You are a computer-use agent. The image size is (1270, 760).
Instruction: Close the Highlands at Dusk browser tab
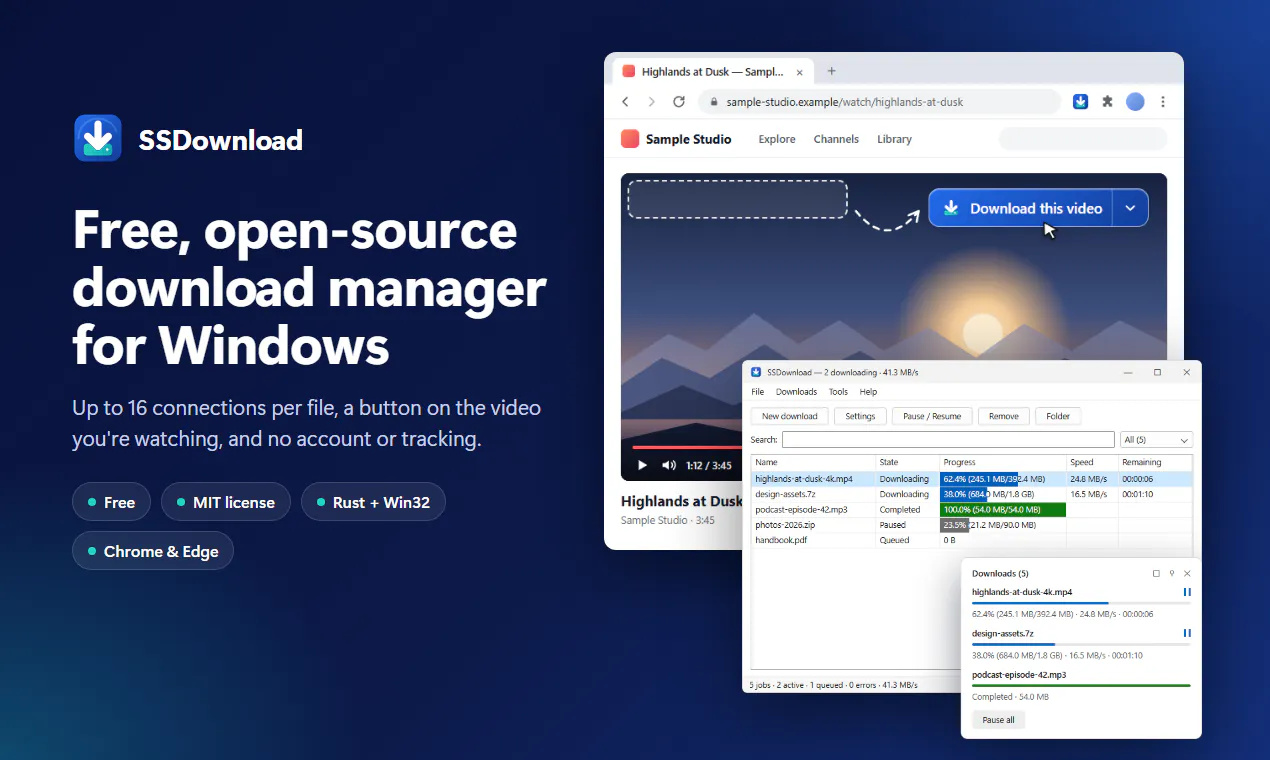click(x=799, y=71)
